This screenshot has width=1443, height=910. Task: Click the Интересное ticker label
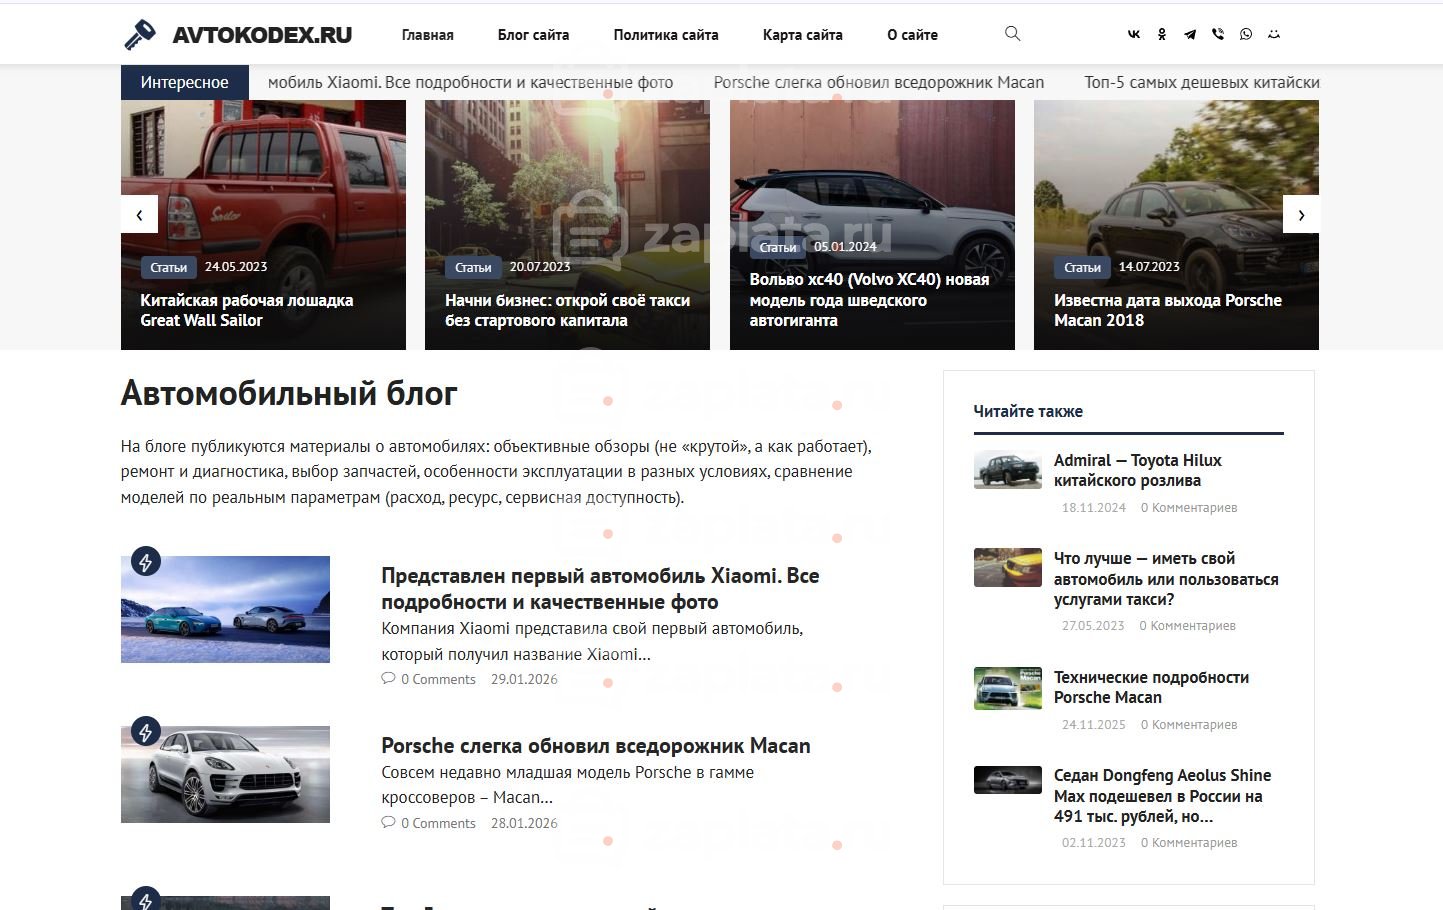(x=184, y=82)
